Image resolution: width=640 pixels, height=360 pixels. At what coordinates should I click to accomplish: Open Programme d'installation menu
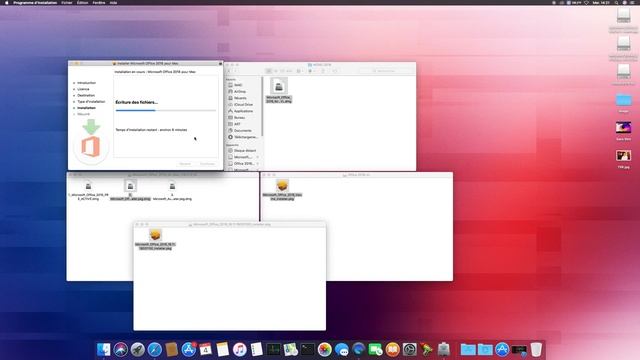tap(35, 2)
